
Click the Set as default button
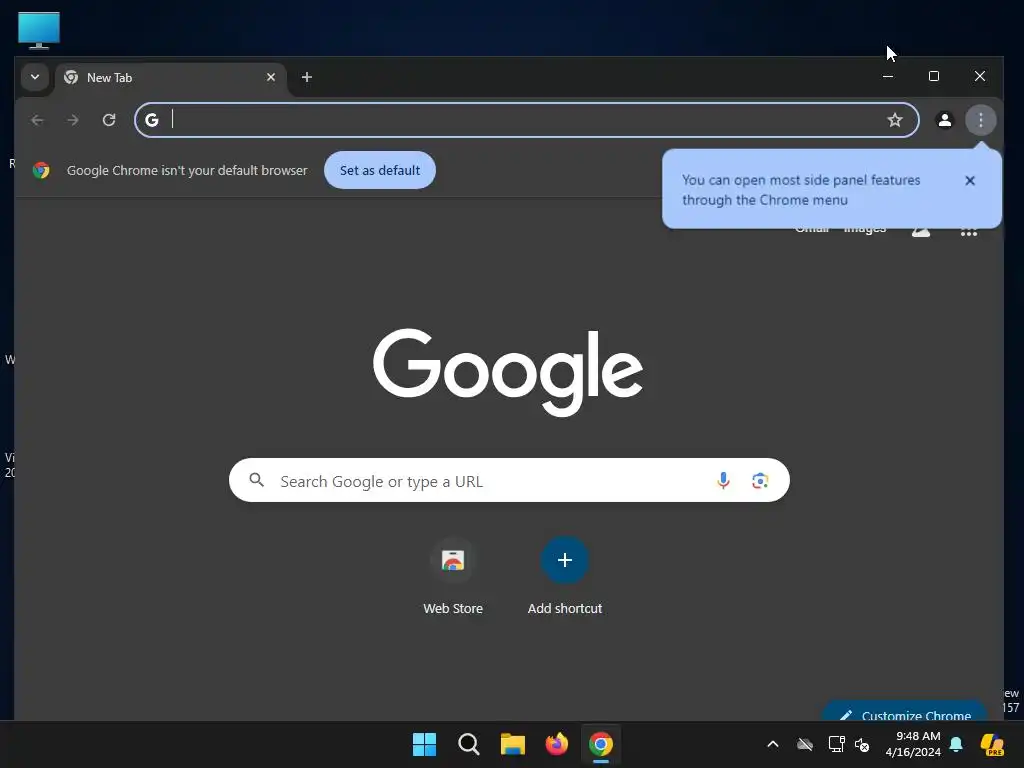click(379, 170)
